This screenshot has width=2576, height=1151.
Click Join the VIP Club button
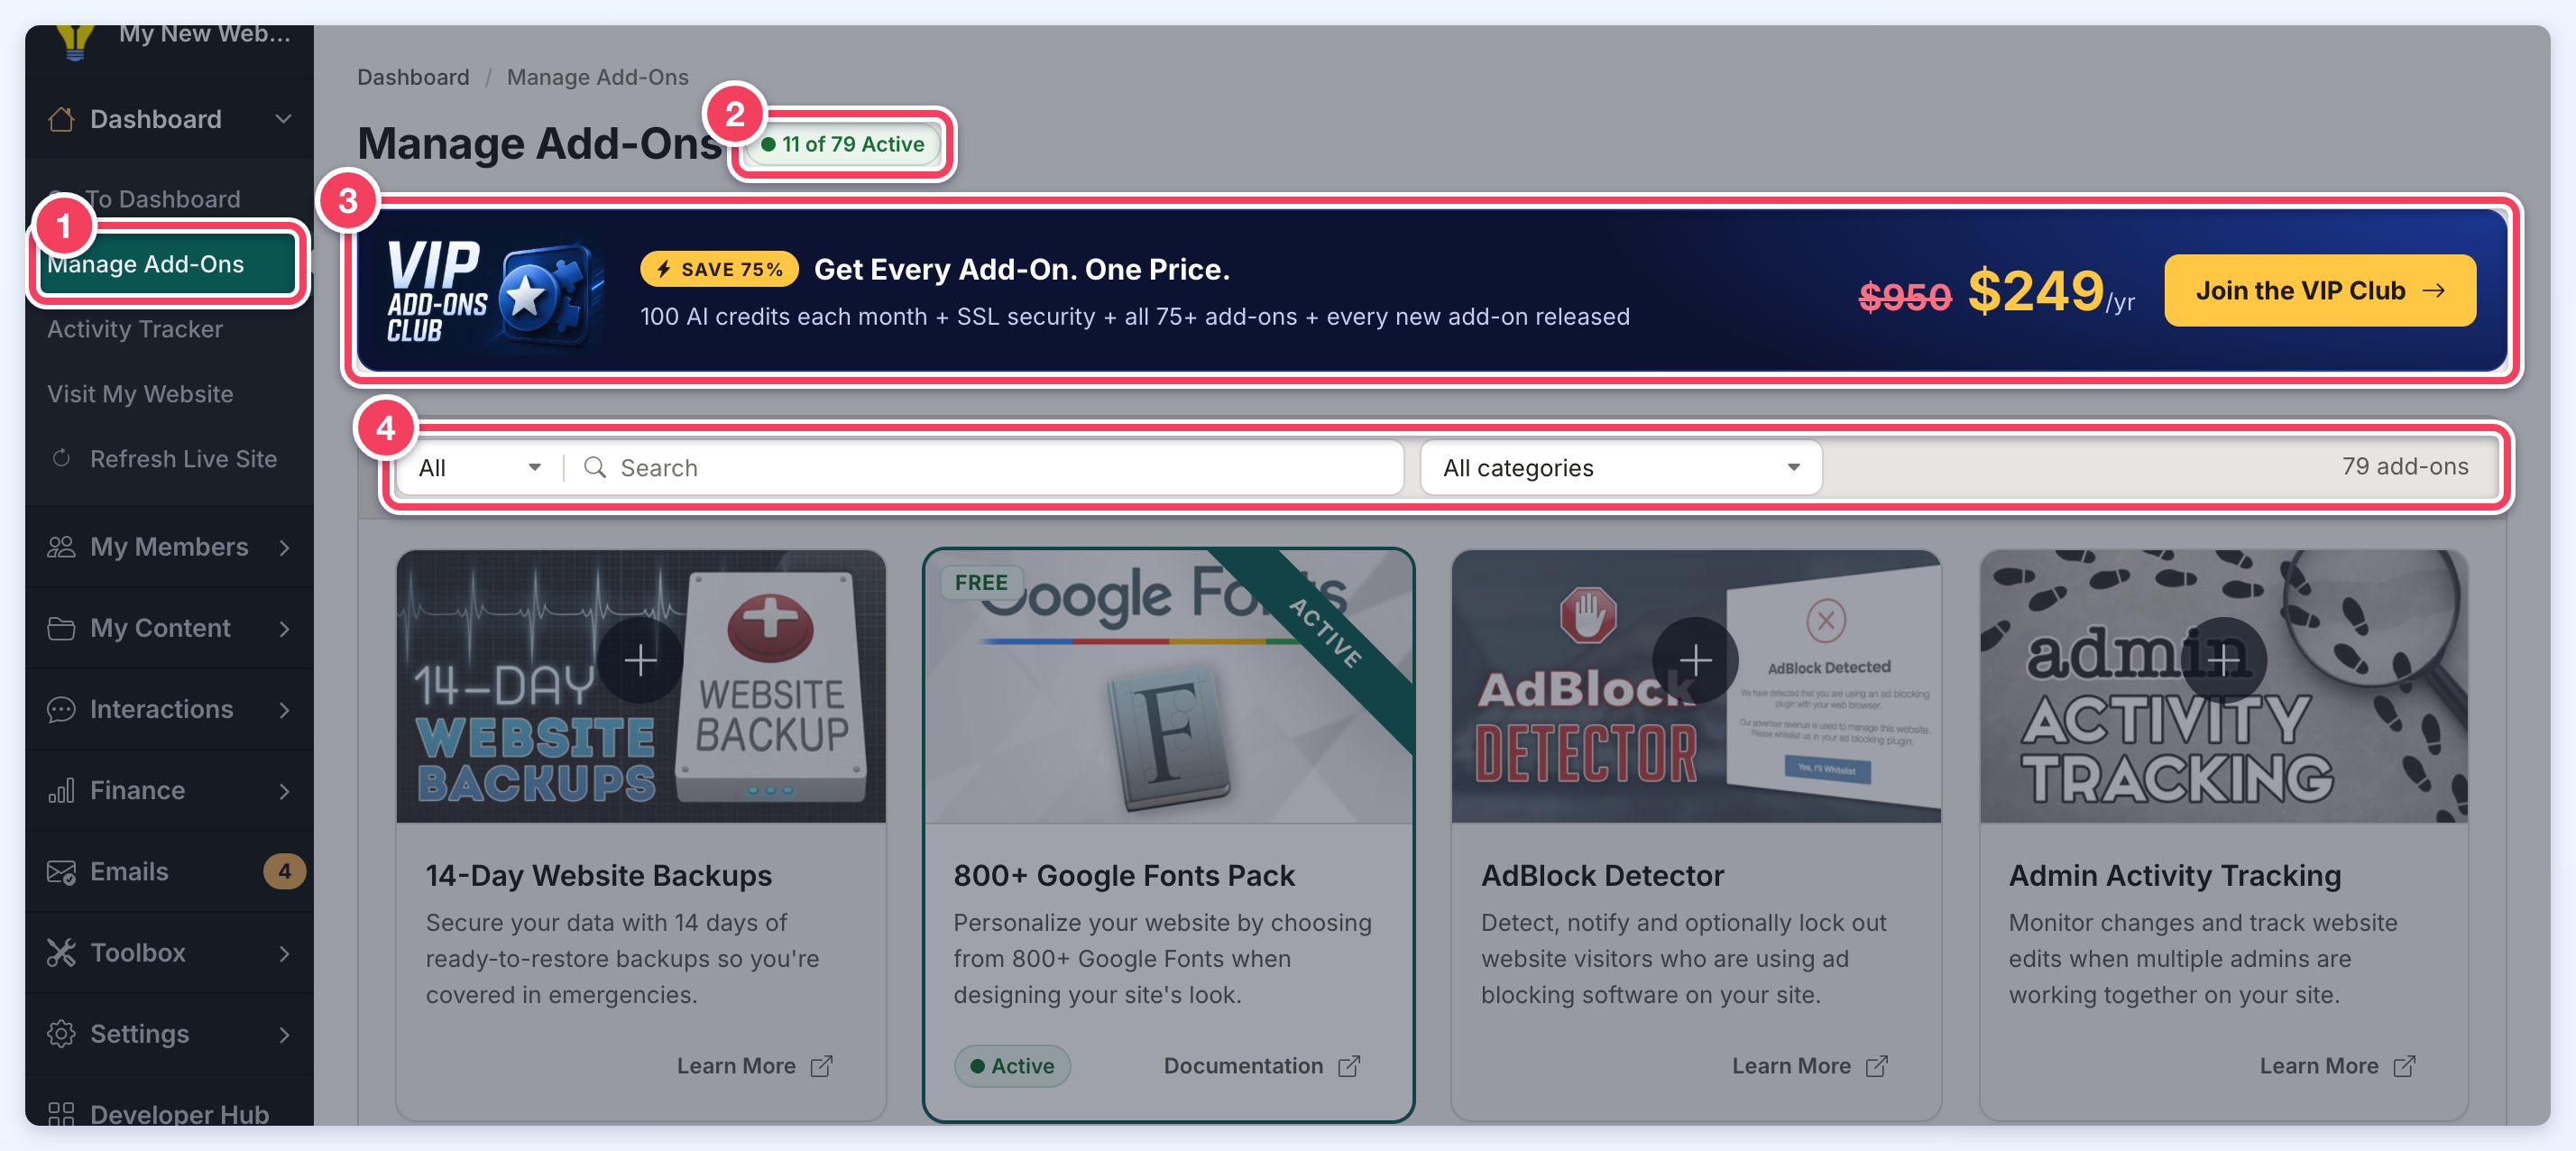click(2320, 290)
